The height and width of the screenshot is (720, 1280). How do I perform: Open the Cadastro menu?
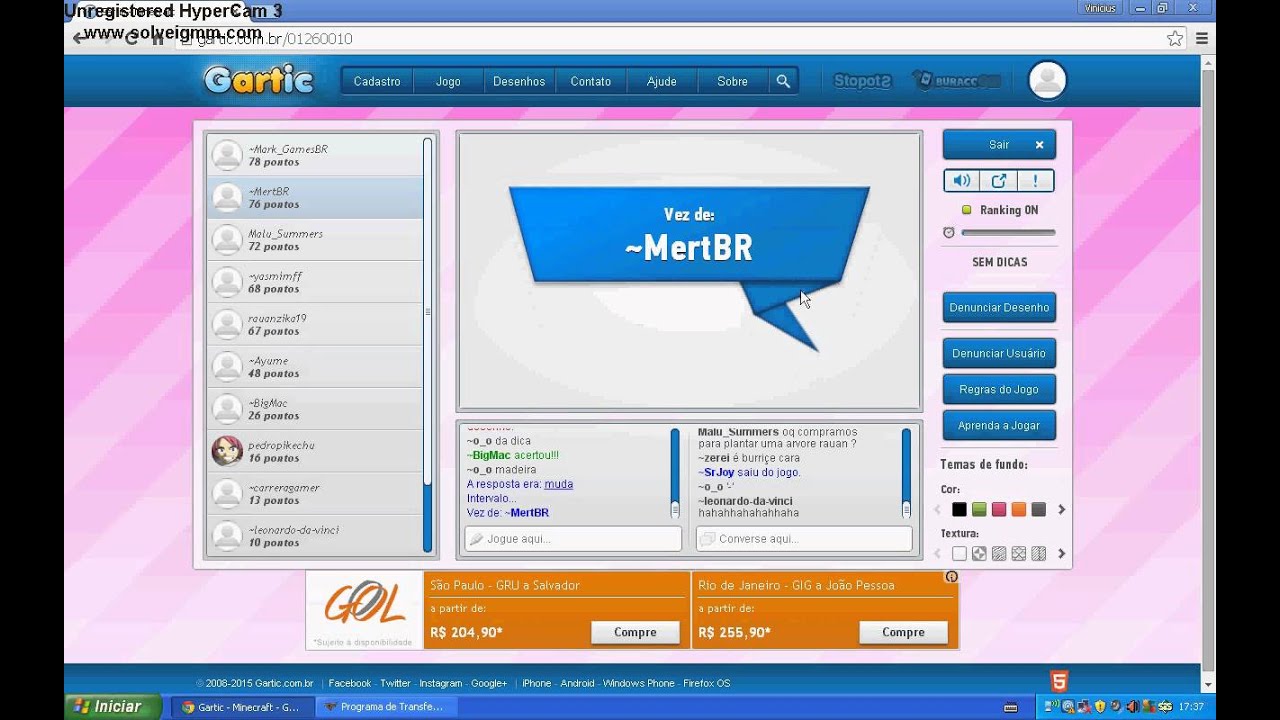(377, 82)
